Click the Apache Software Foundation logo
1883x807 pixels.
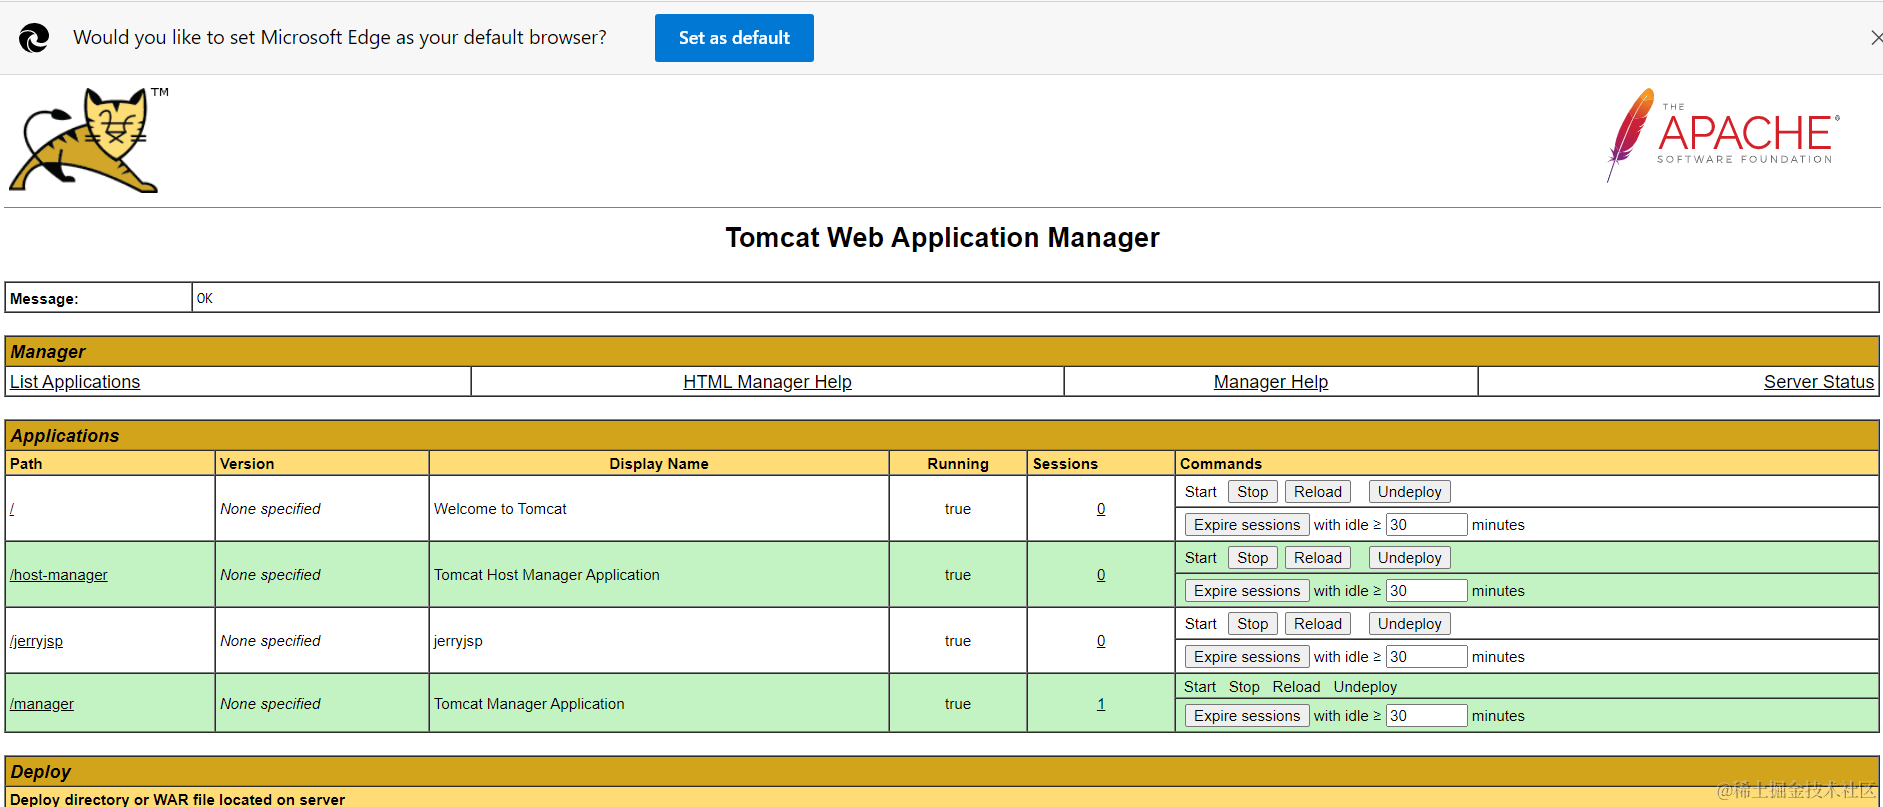(1723, 135)
